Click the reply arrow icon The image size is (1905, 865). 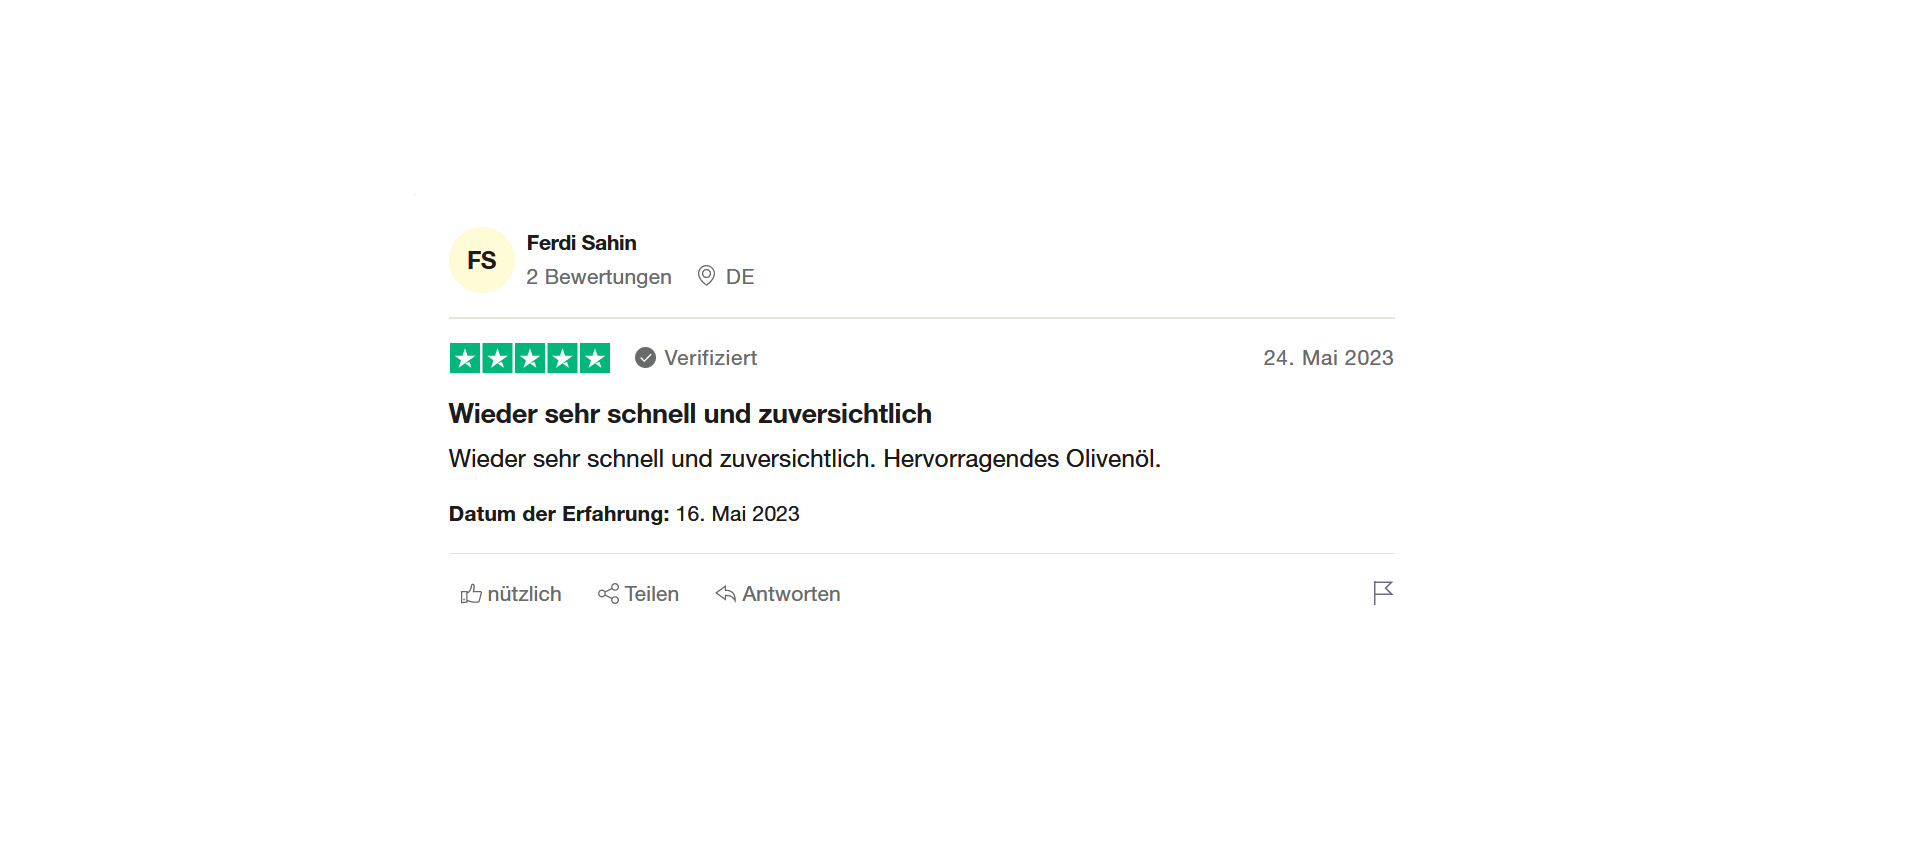[x=726, y=594]
